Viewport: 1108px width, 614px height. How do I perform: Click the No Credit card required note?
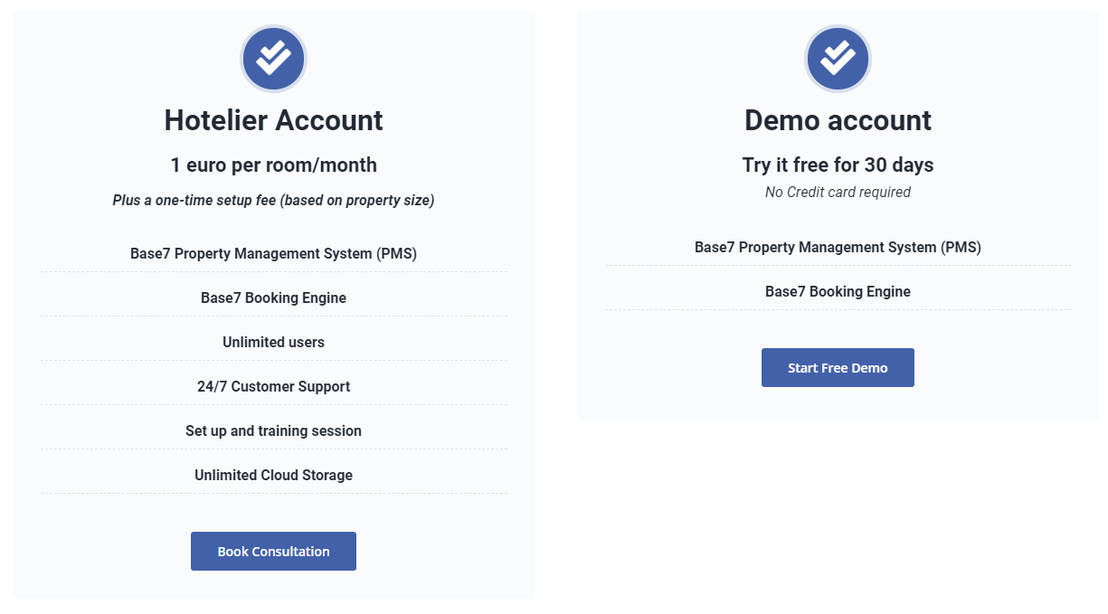837,192
